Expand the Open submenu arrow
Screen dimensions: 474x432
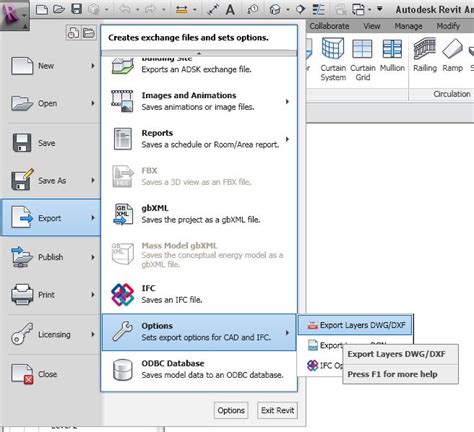[93, 103]
